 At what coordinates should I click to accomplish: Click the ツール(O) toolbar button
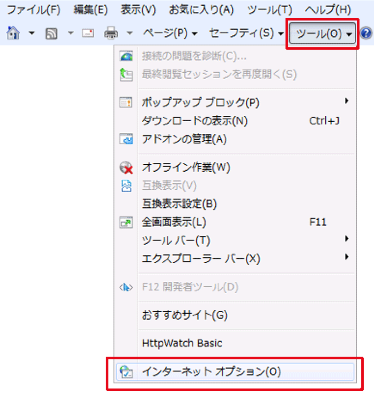point(322,33)
